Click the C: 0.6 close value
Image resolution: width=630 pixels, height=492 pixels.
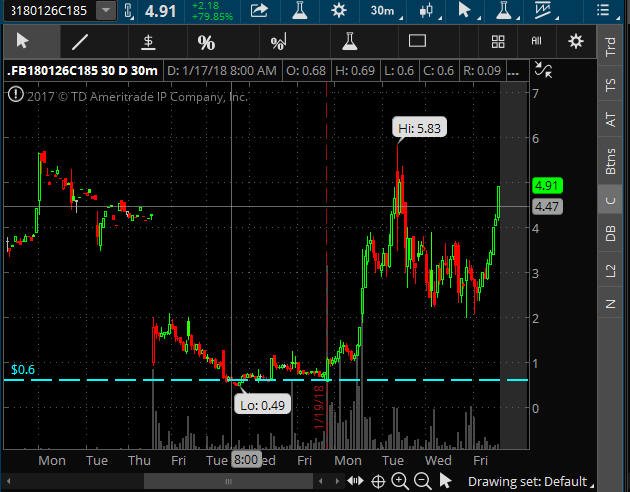point(438,71)
